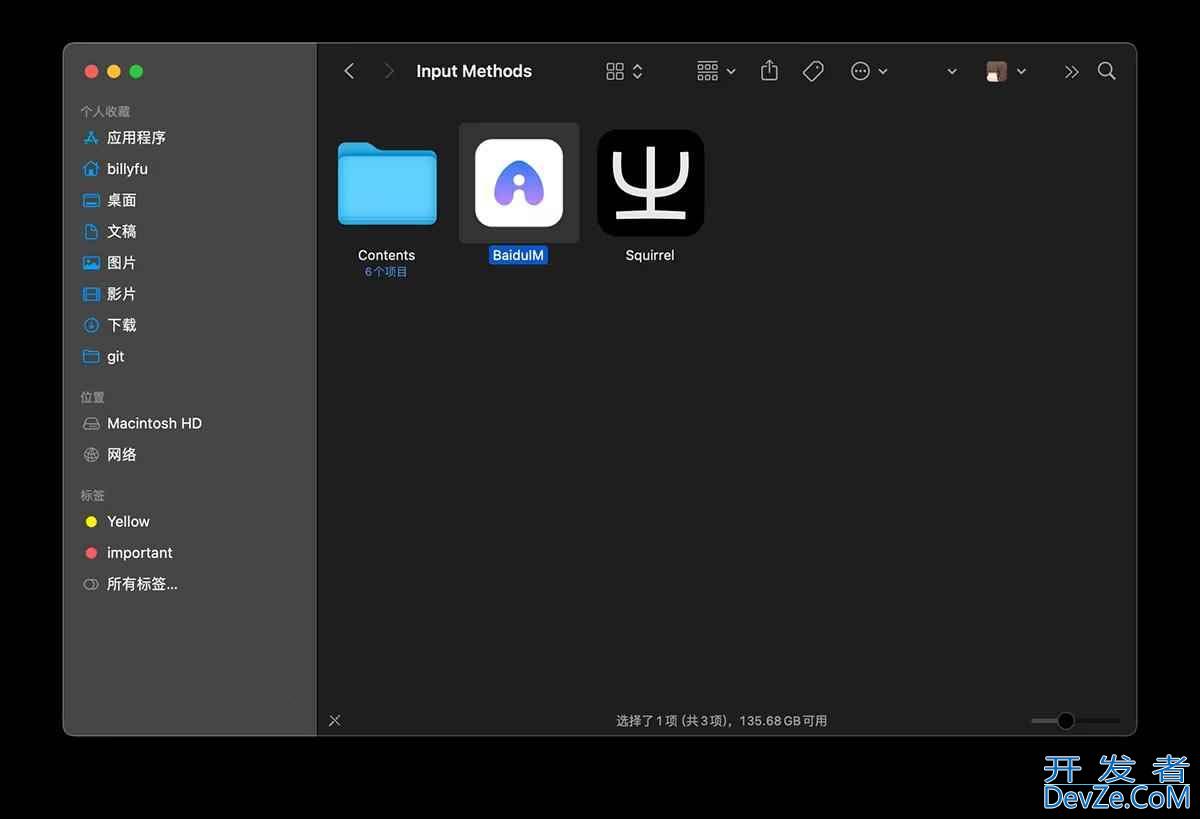Open 影片 in the sidebar
The height and width of the screenshot is (819, 1200).
coord(109,294)
